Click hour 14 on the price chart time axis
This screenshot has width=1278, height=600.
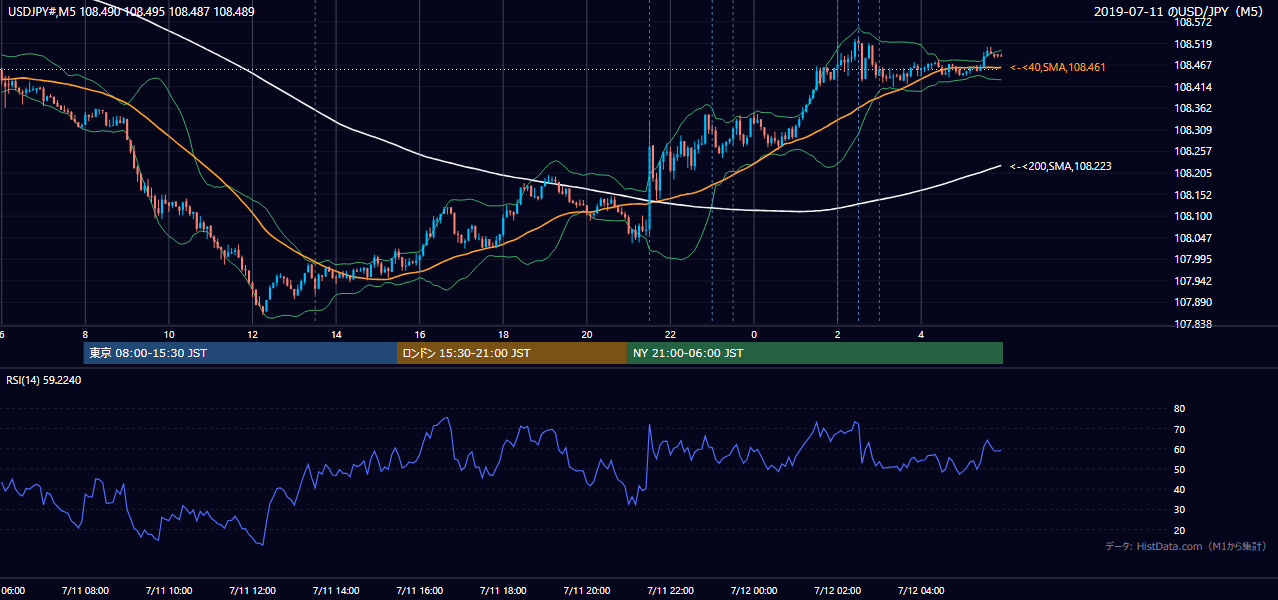click(x=337, y=334)
